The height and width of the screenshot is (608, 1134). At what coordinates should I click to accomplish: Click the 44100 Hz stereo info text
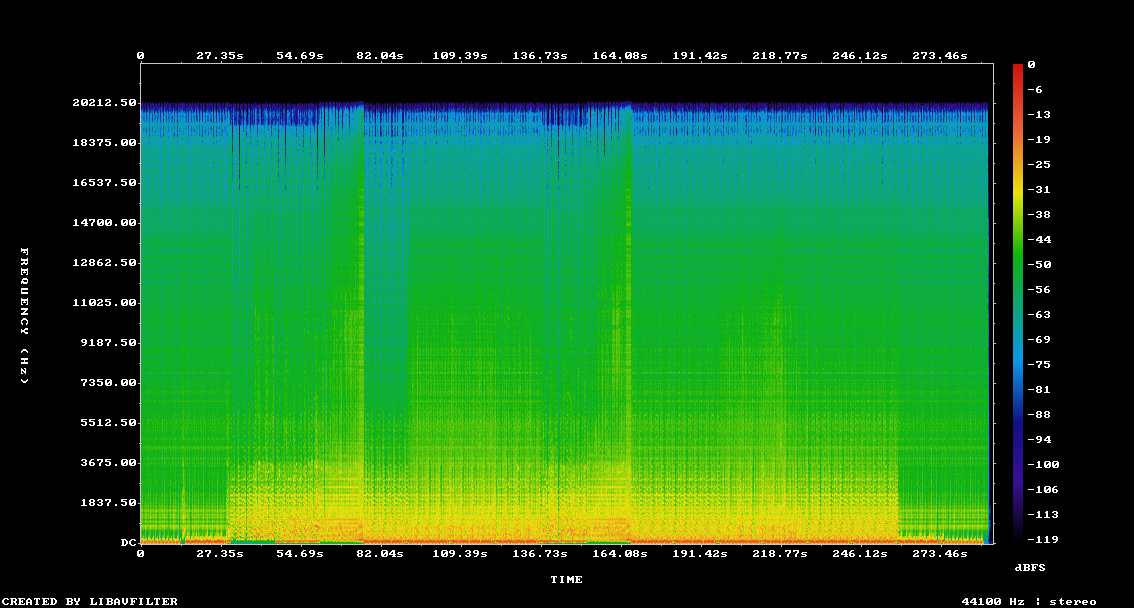pos(1028,601)
